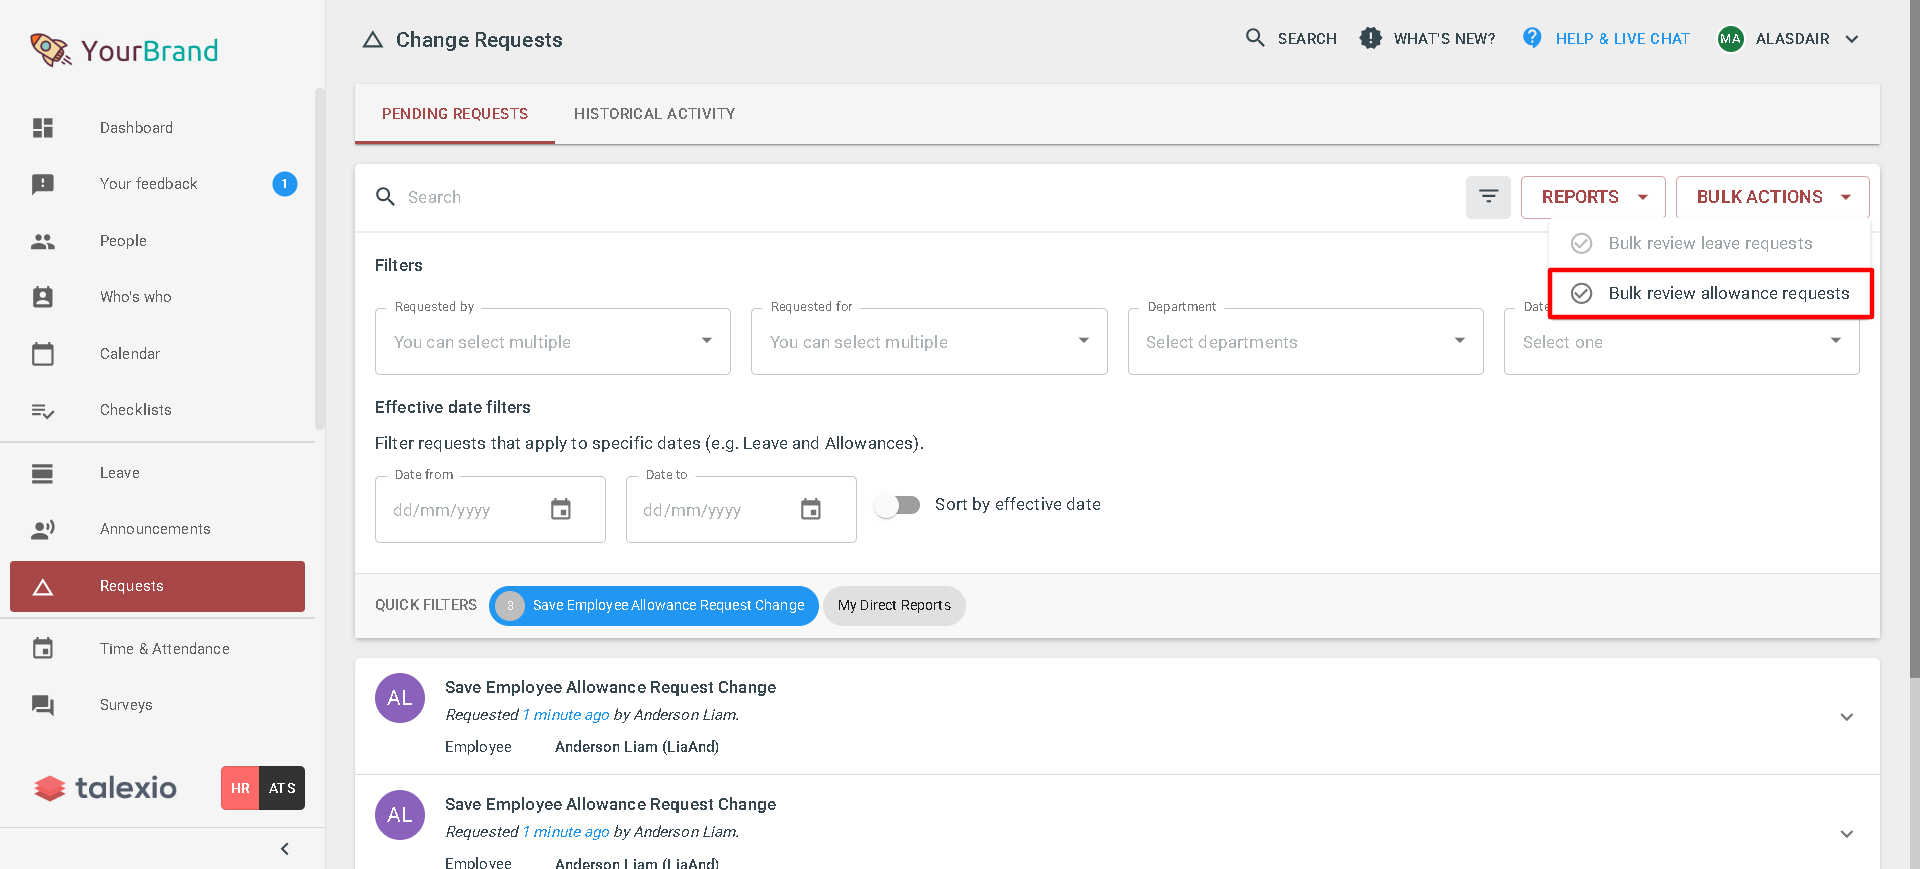The image size is (1920, 869).
Task: Toggle the Save Employee Allowance Request Change quick filter
Action: click(x=654, y=606)
